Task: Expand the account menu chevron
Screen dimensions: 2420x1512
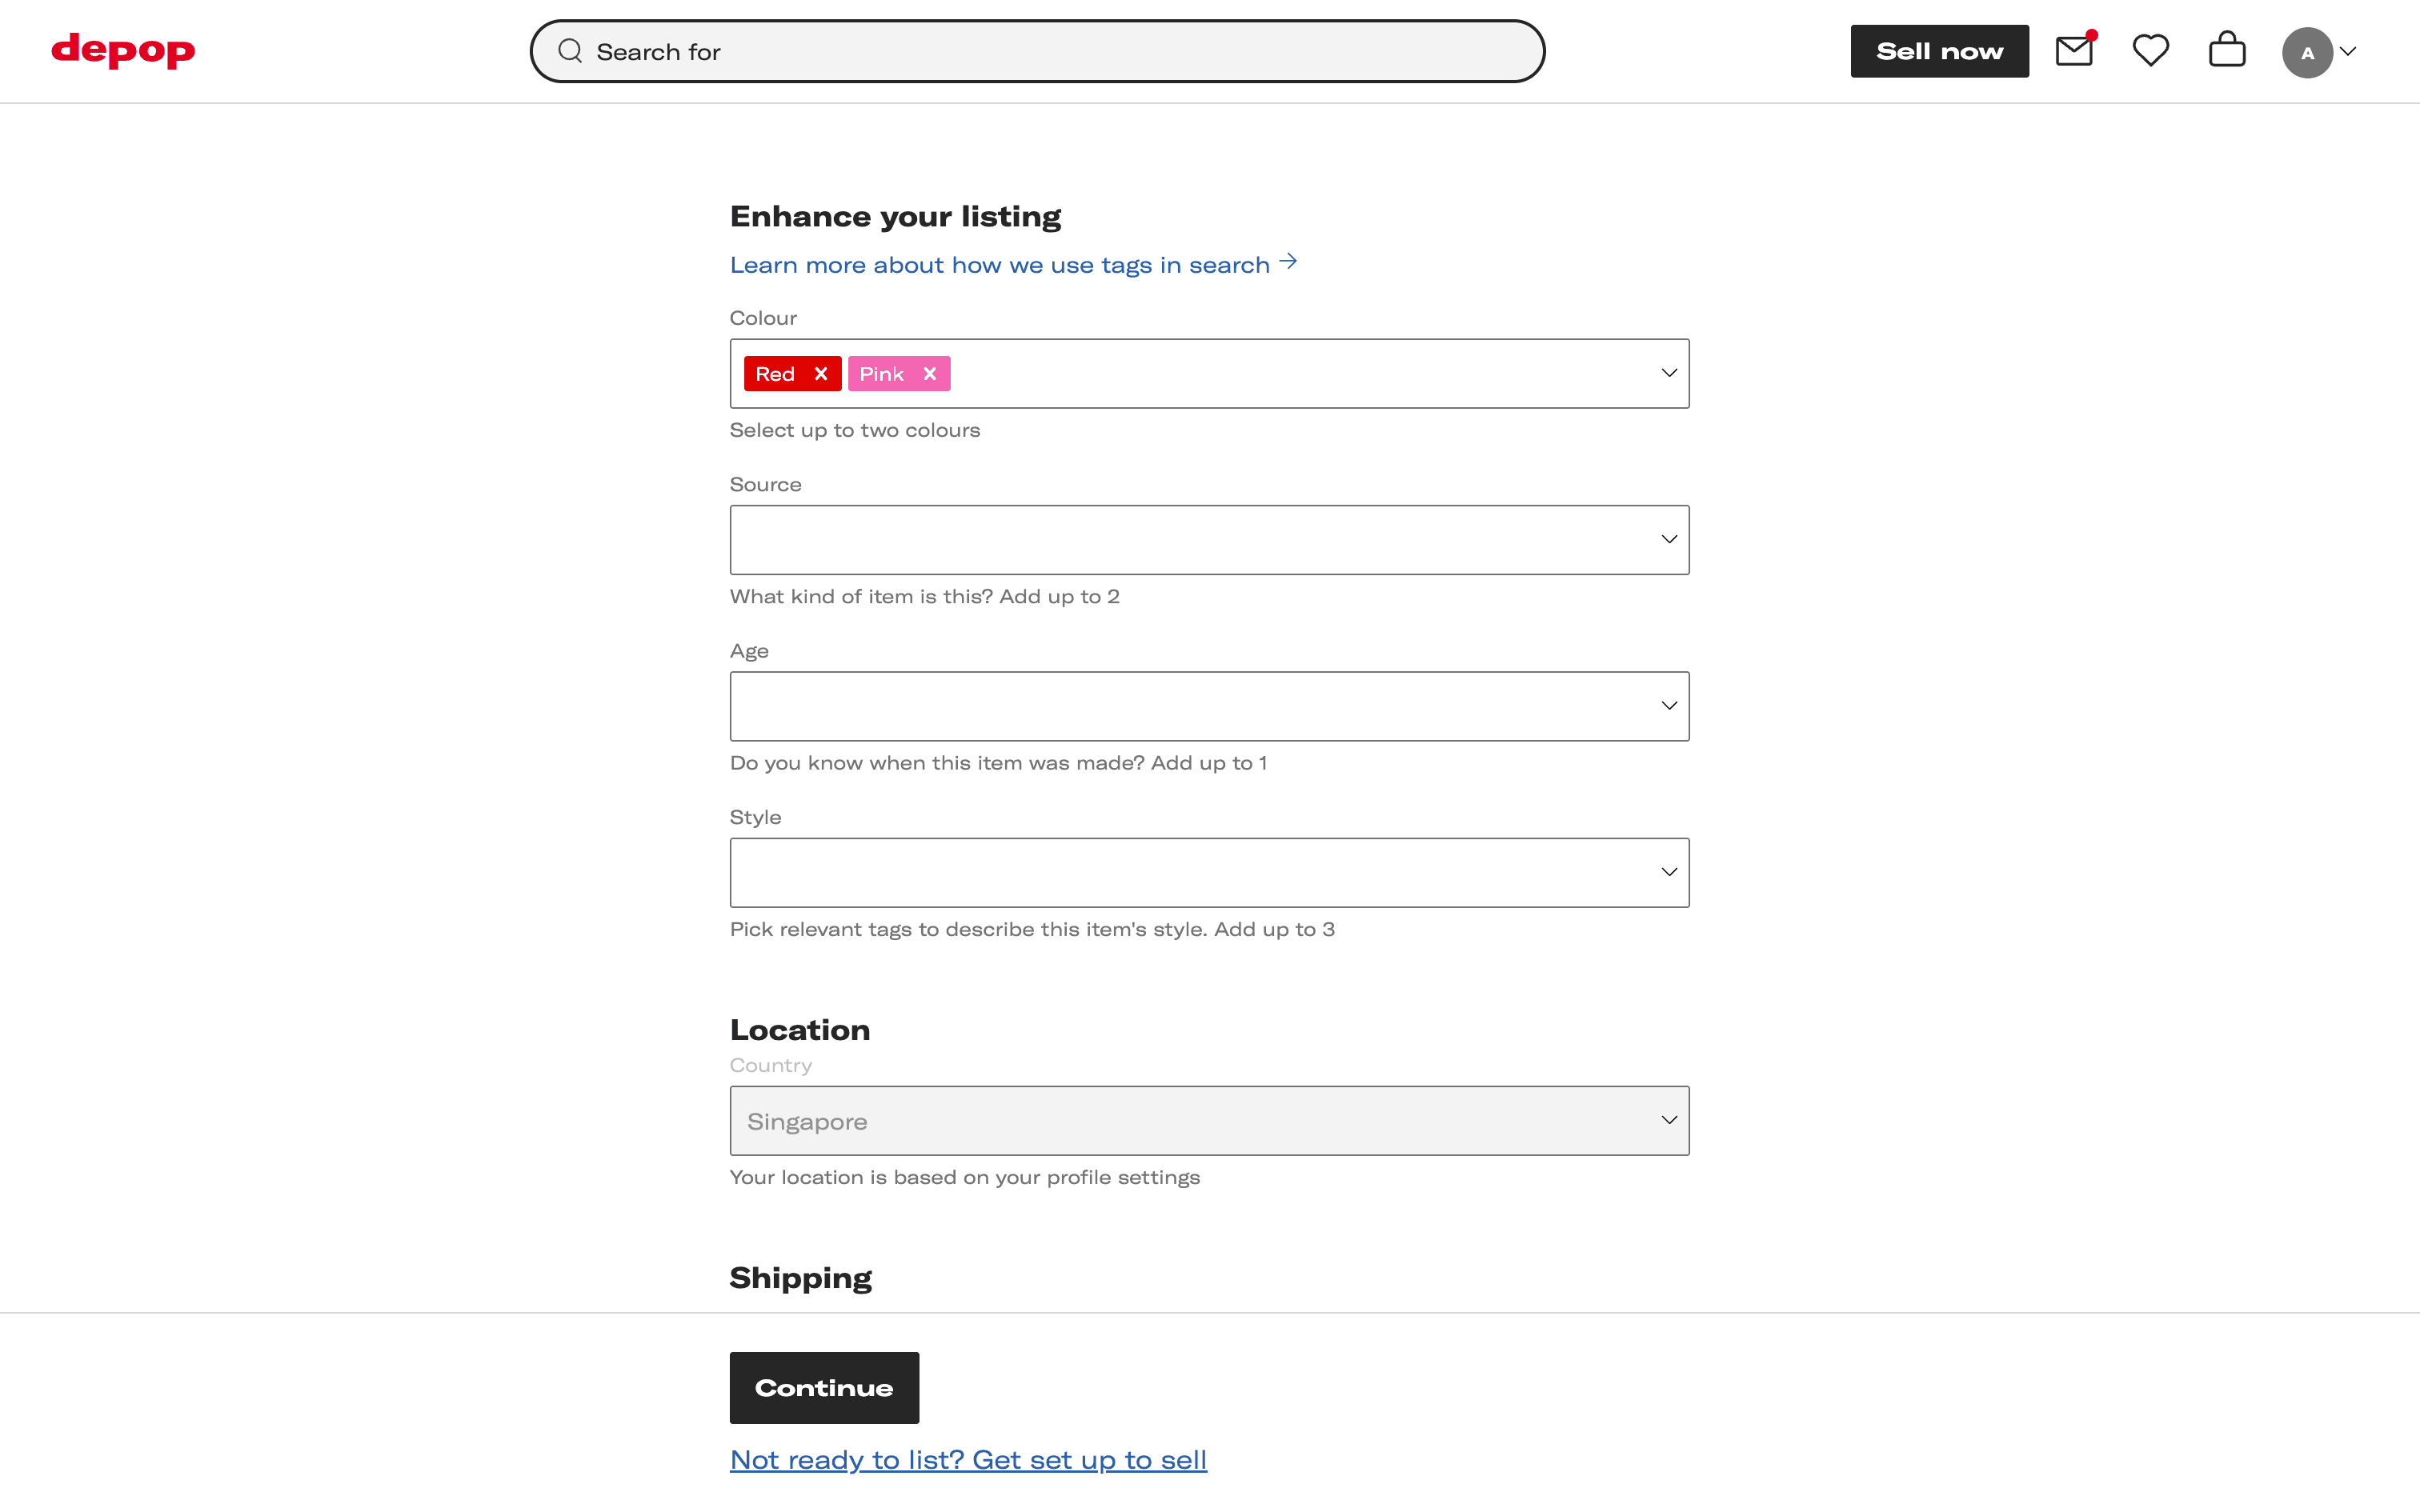Action: [x=2349, y=52]
